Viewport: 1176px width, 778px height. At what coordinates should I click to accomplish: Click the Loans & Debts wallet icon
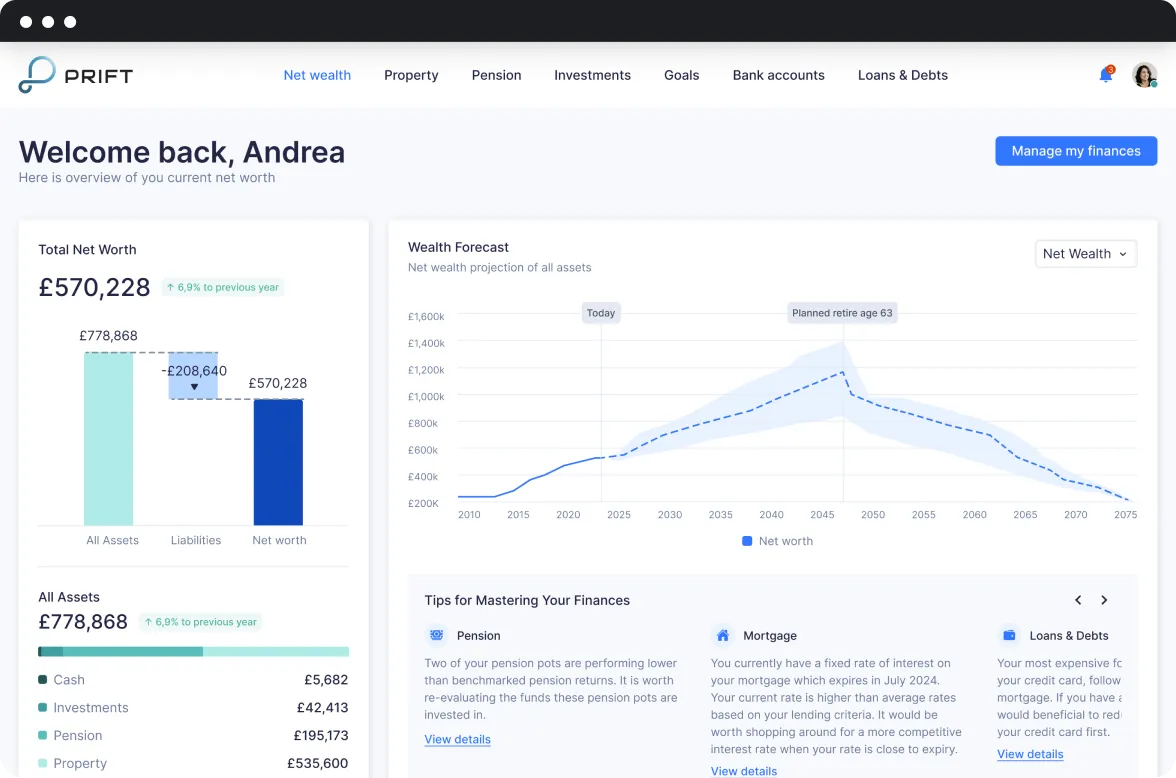click(1010, 635)
